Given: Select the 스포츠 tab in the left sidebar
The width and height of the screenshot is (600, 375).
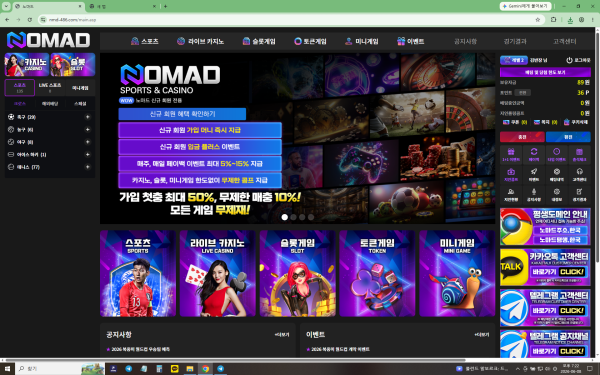Looking at the screenshot, I should pyautogui.click(x=20, y=88).
